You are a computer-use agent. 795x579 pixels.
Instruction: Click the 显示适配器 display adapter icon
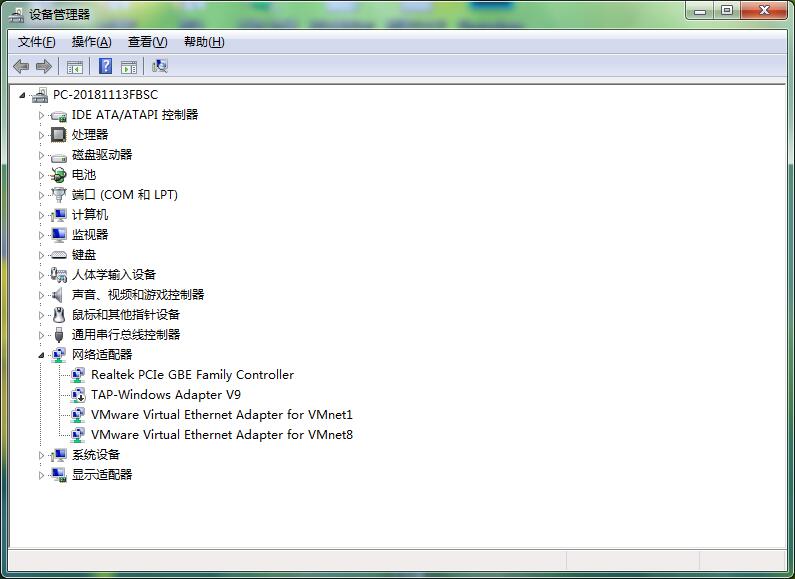pyautogui.click(x=59, y=475)
